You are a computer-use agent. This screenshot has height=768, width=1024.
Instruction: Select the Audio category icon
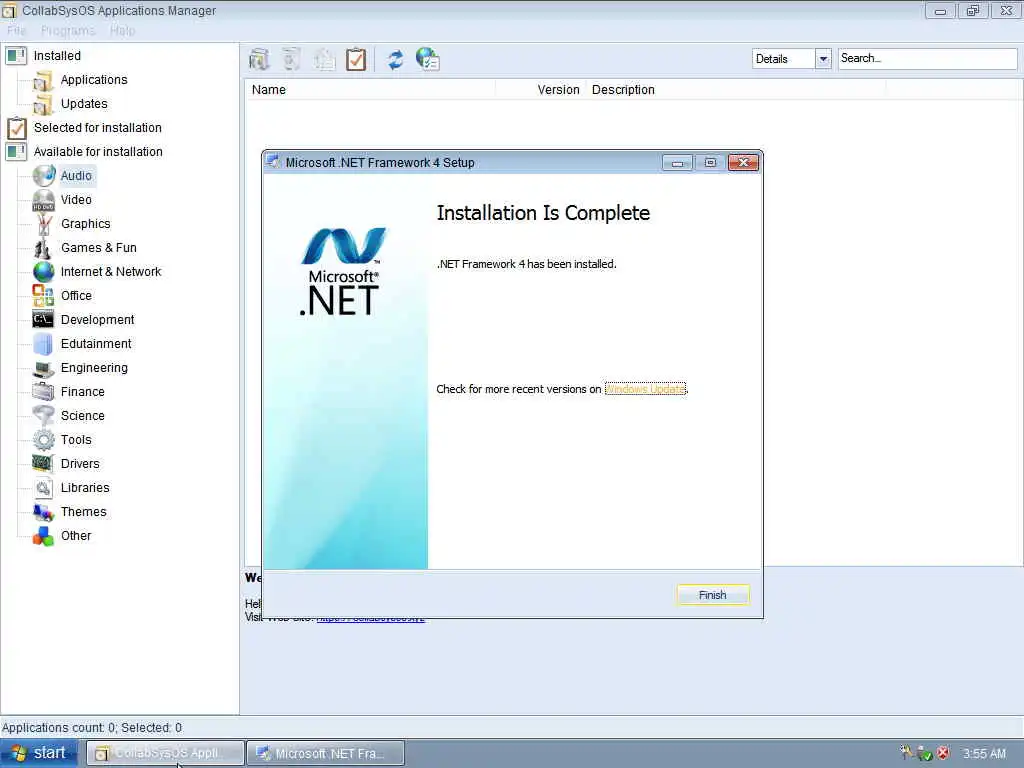(44, 176)
